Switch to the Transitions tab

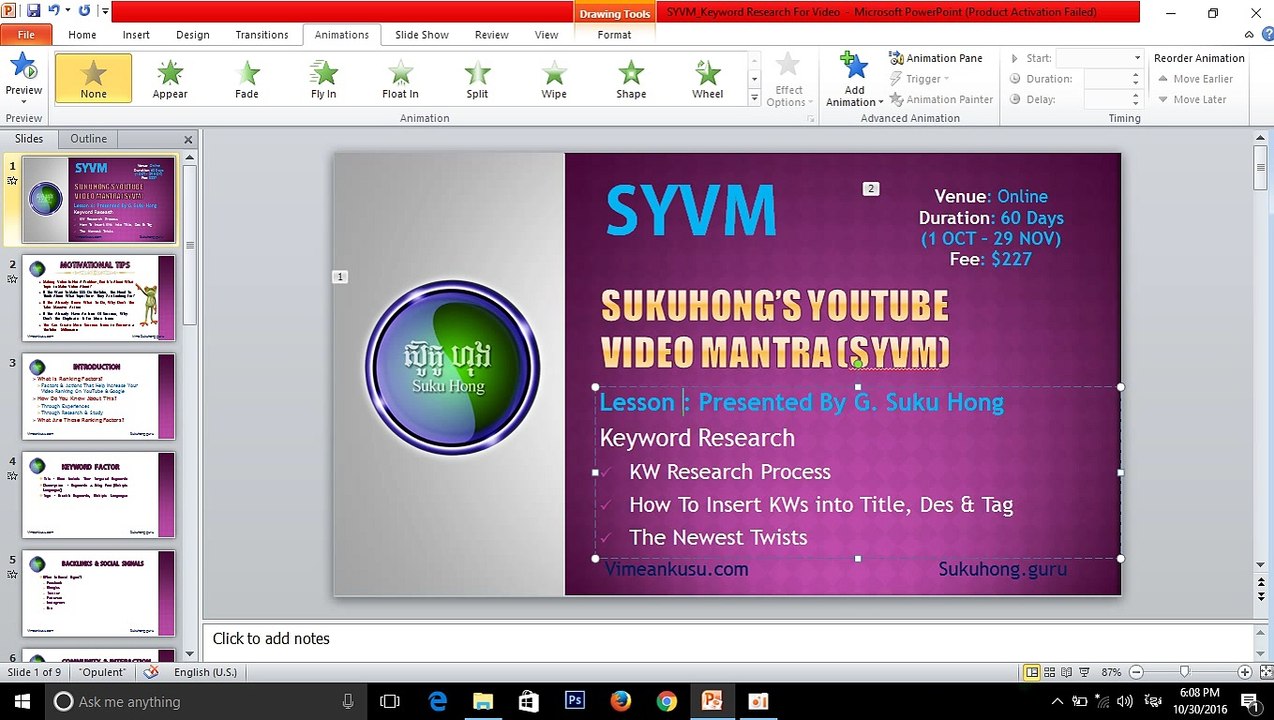coord(262,34)
